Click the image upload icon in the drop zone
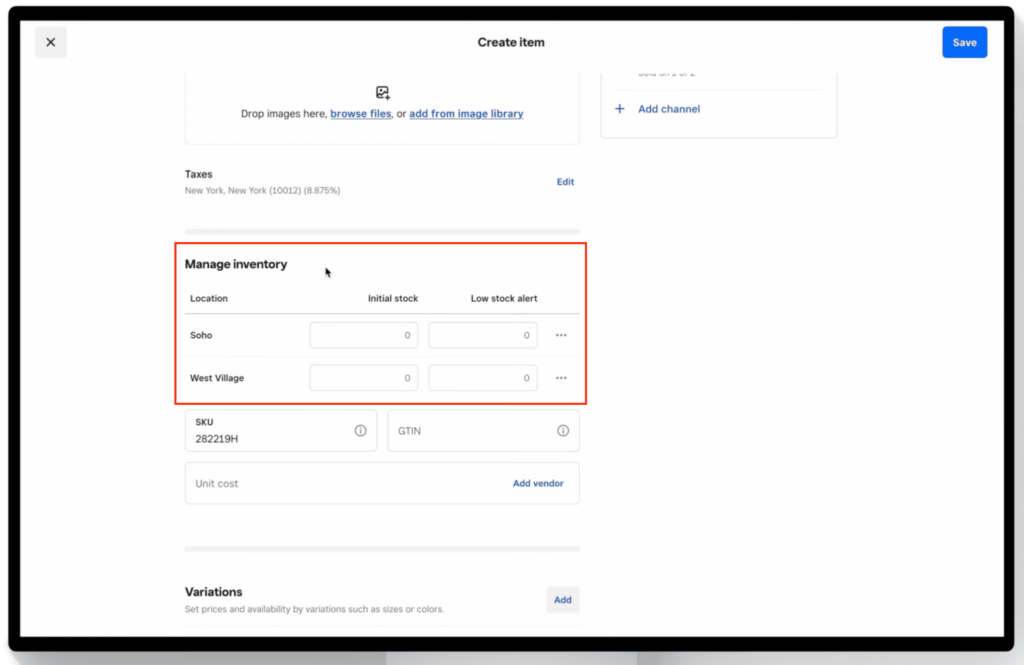 coord(382,91)
